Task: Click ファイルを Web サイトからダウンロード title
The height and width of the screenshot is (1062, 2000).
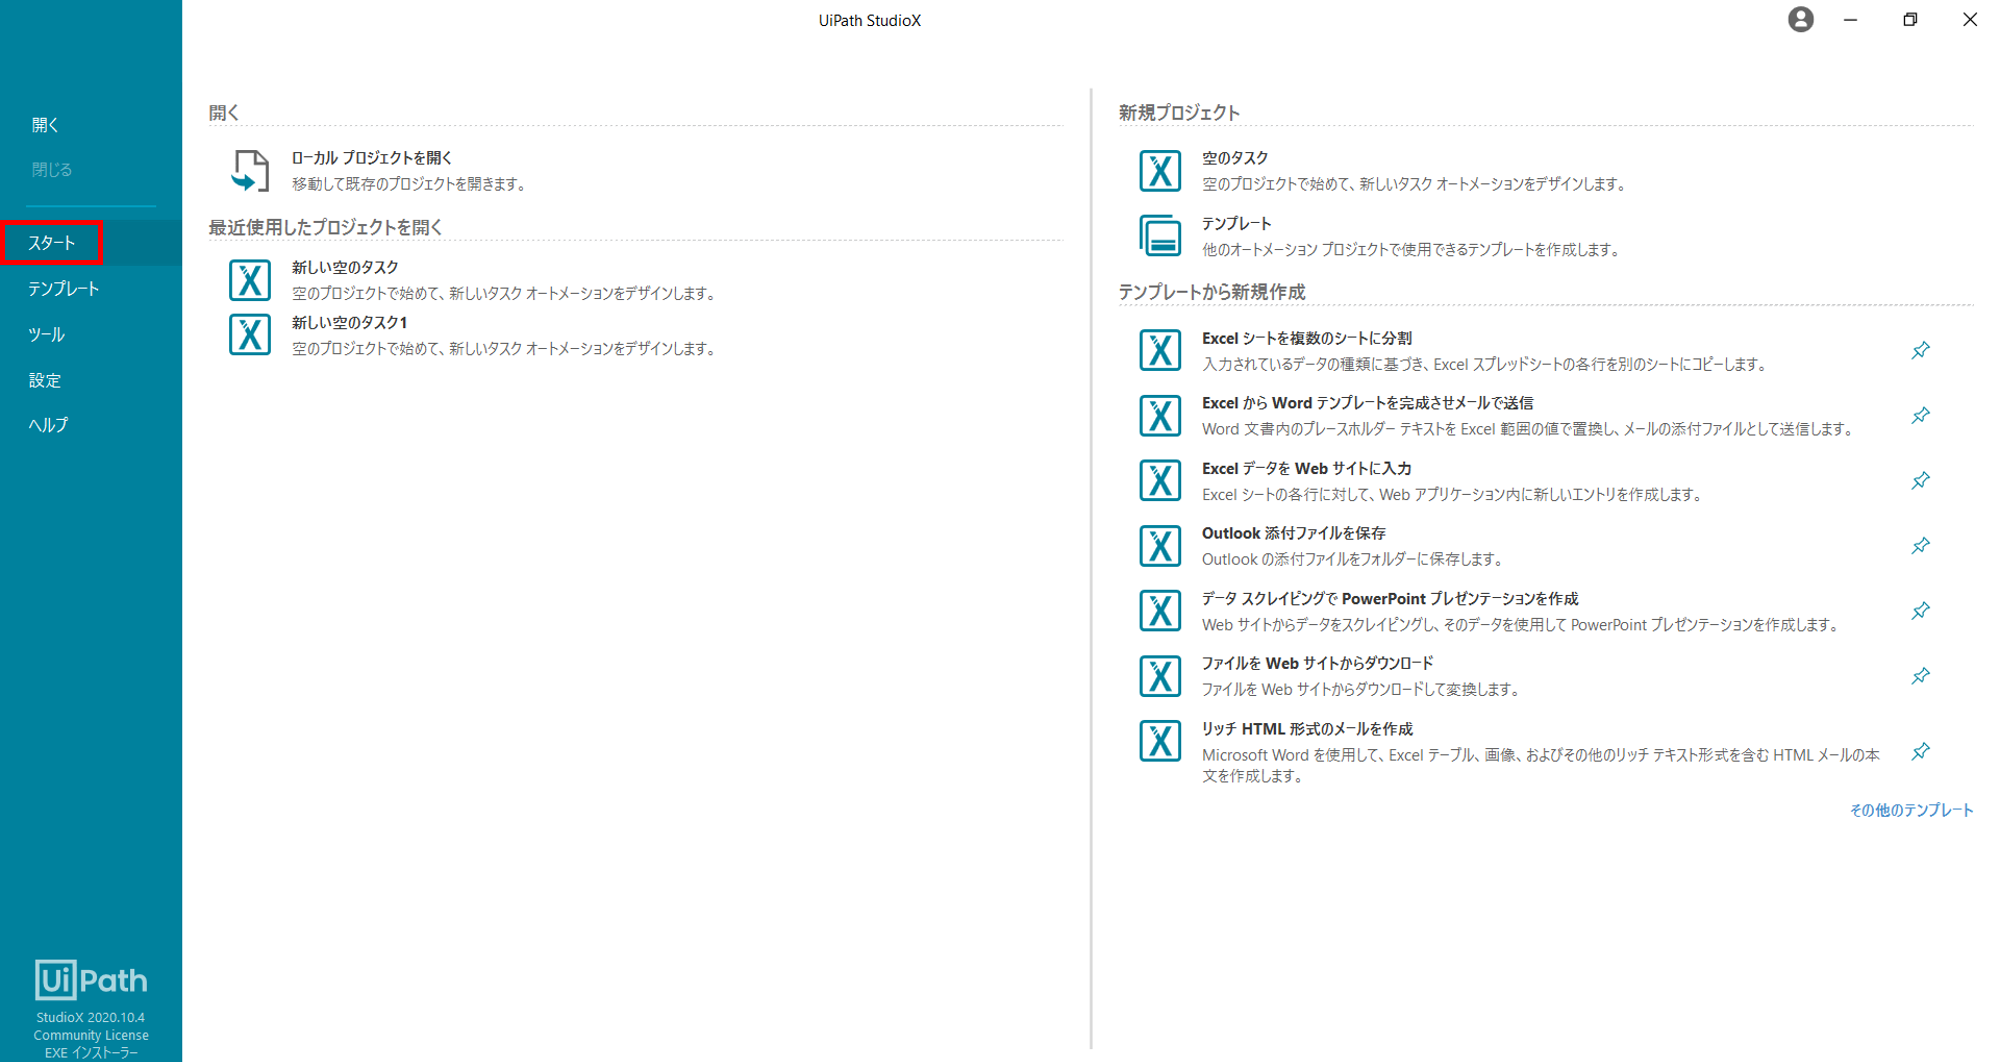Action: (x=1318, y=663)
